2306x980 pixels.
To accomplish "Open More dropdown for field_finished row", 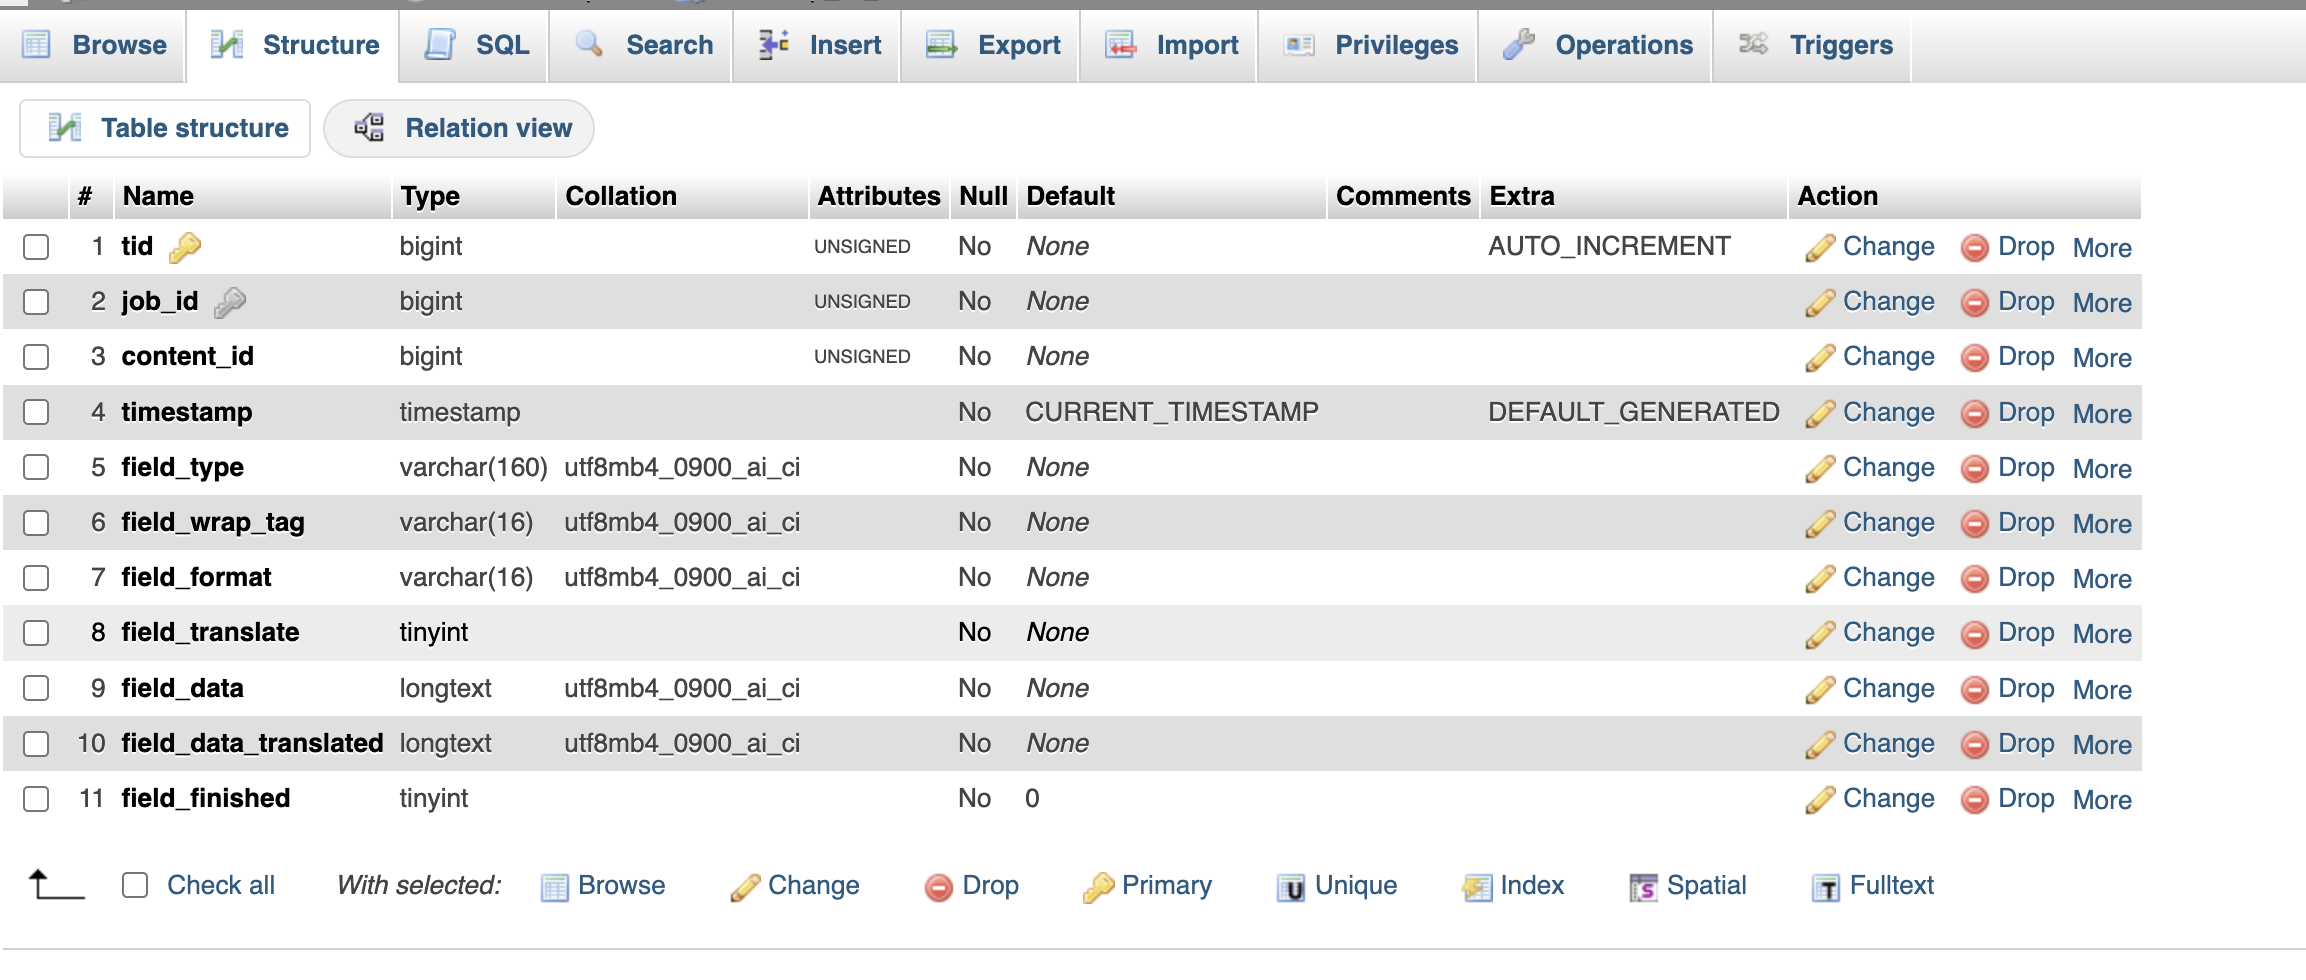I will (2102, 800).
